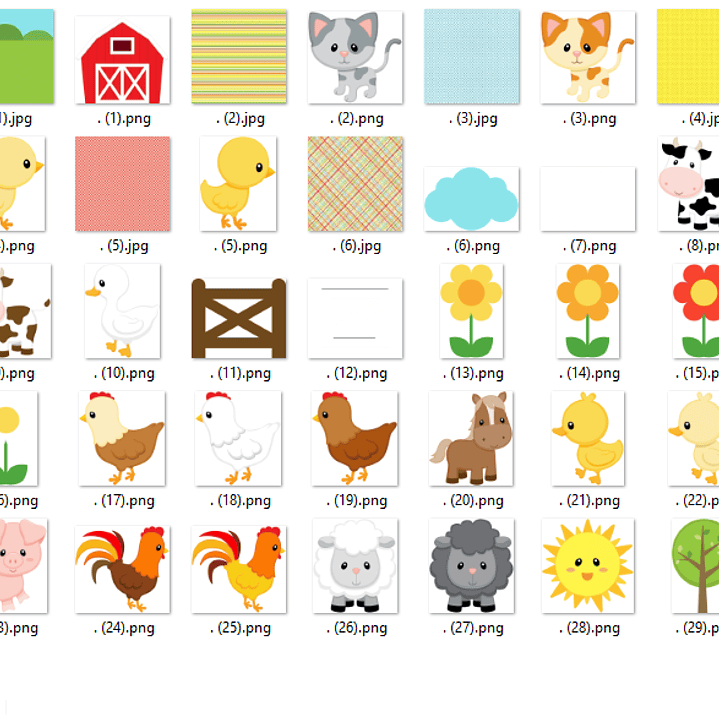This screenshot has width=719, height=719.
Task: Select the white goose image (10).png
Action: 122,311
